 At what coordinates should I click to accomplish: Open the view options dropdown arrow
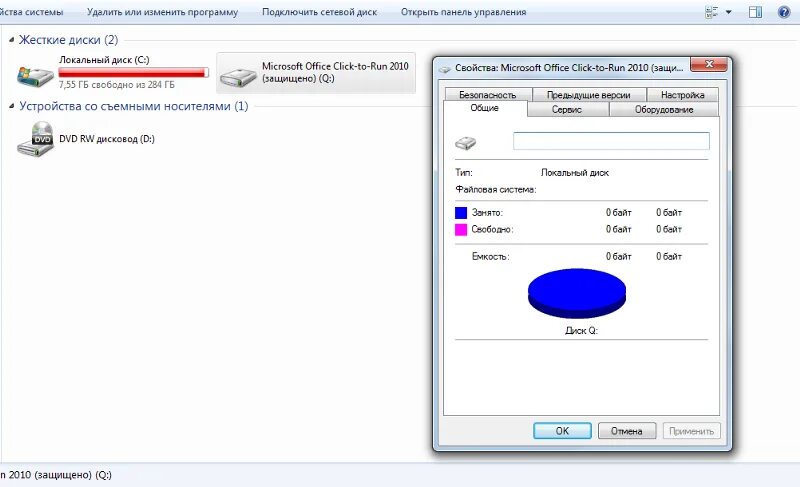(729, 12)
